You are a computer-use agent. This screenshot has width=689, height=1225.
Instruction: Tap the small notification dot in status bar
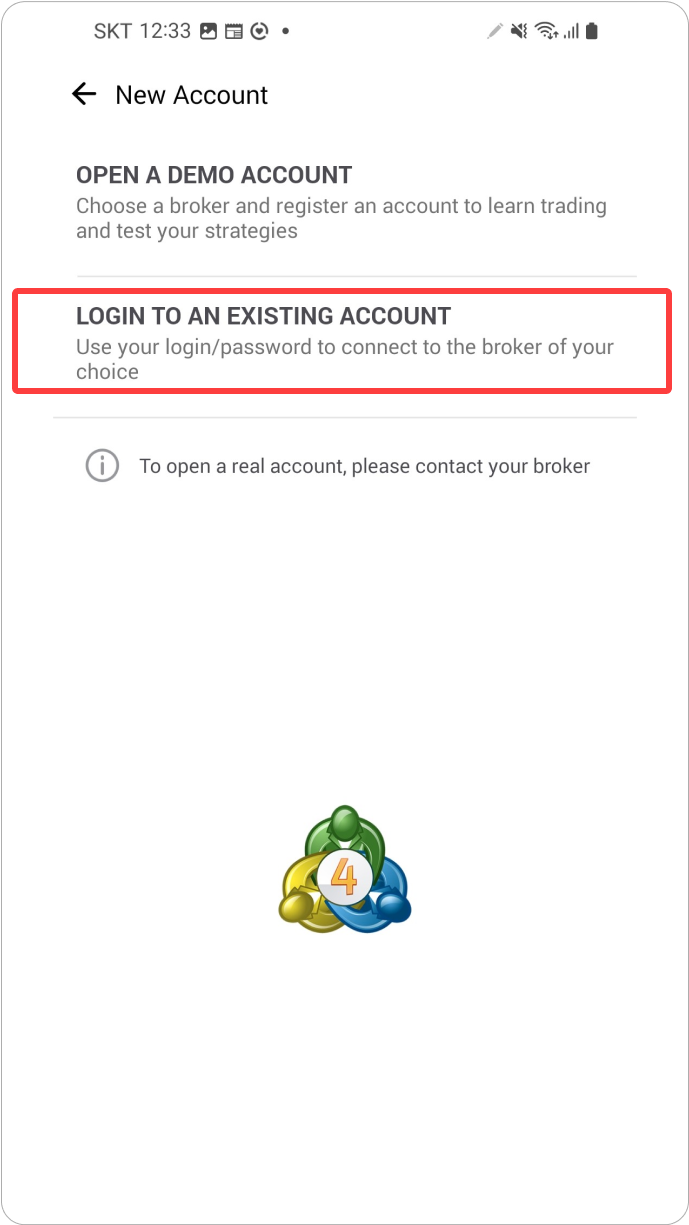pos(285,32)
